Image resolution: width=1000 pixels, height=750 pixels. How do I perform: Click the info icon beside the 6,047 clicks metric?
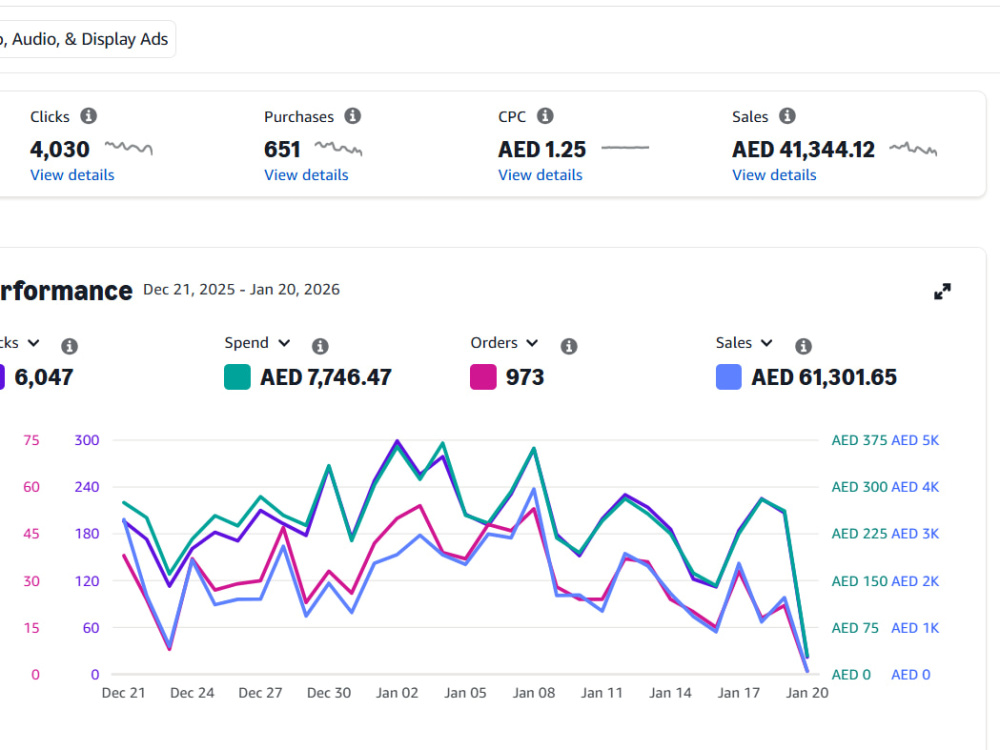[x=70, y=346]
